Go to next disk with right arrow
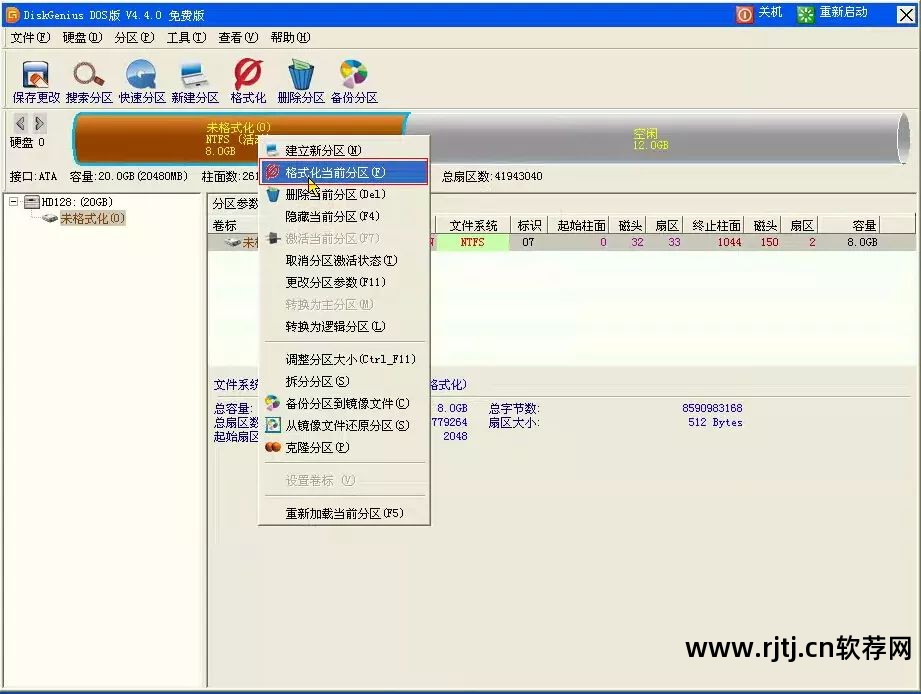 39,123
